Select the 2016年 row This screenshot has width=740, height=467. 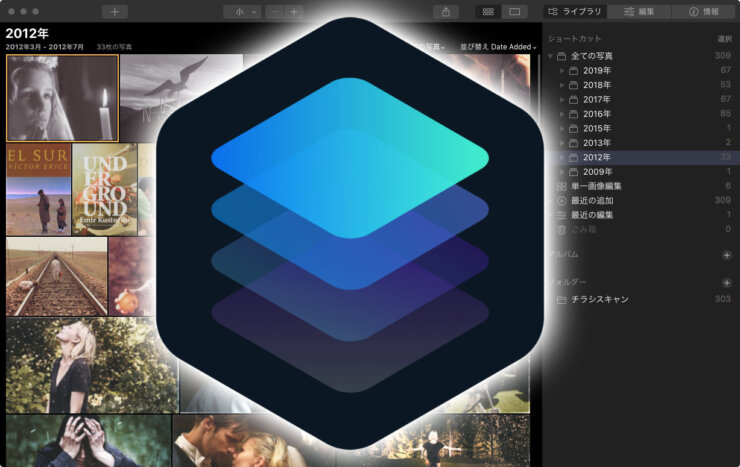(640, 114)
